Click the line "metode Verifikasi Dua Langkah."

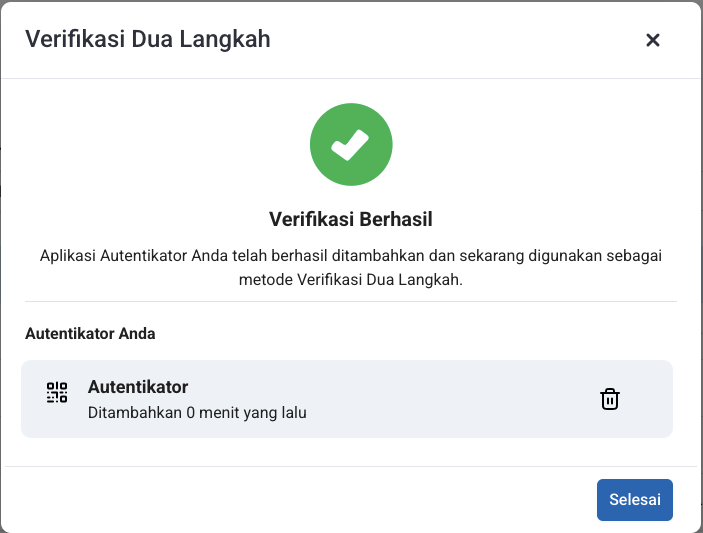(351, 280)
